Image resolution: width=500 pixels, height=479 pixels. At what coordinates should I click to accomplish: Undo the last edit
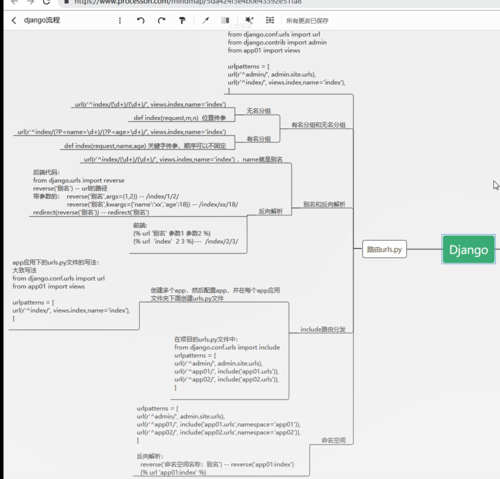[141, 21]
